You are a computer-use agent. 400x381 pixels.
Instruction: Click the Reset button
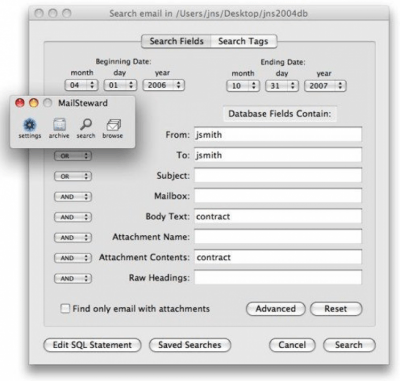pyautogui.click(x=336, y=309)
